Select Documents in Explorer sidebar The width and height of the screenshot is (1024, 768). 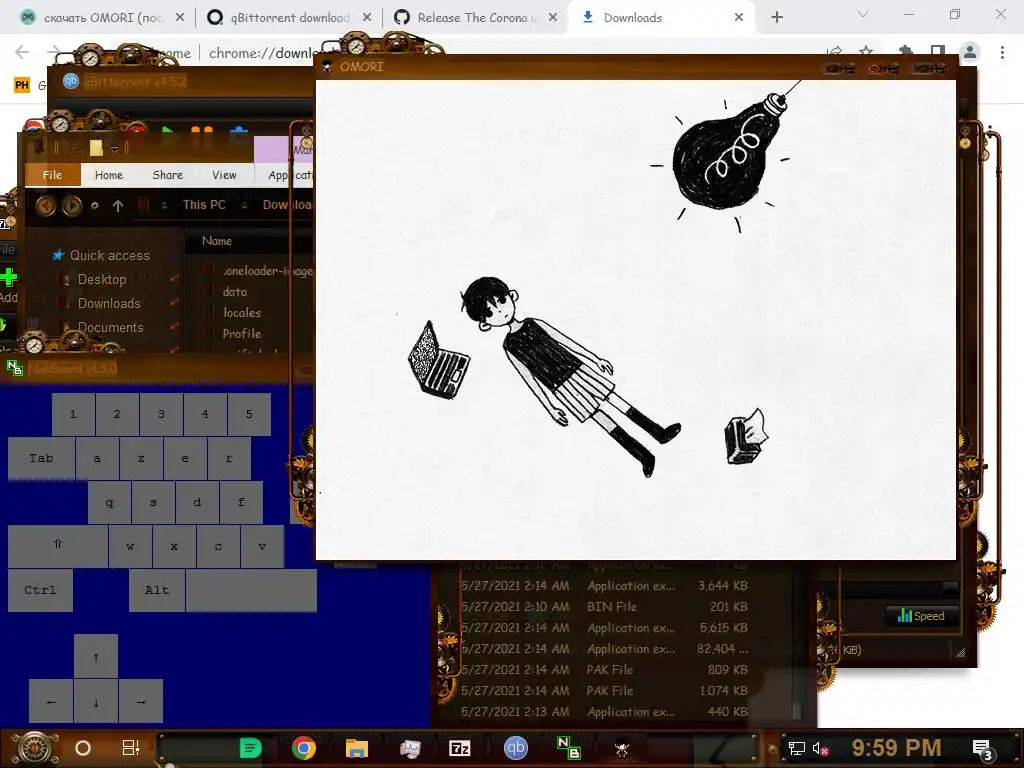coord(110,328)
